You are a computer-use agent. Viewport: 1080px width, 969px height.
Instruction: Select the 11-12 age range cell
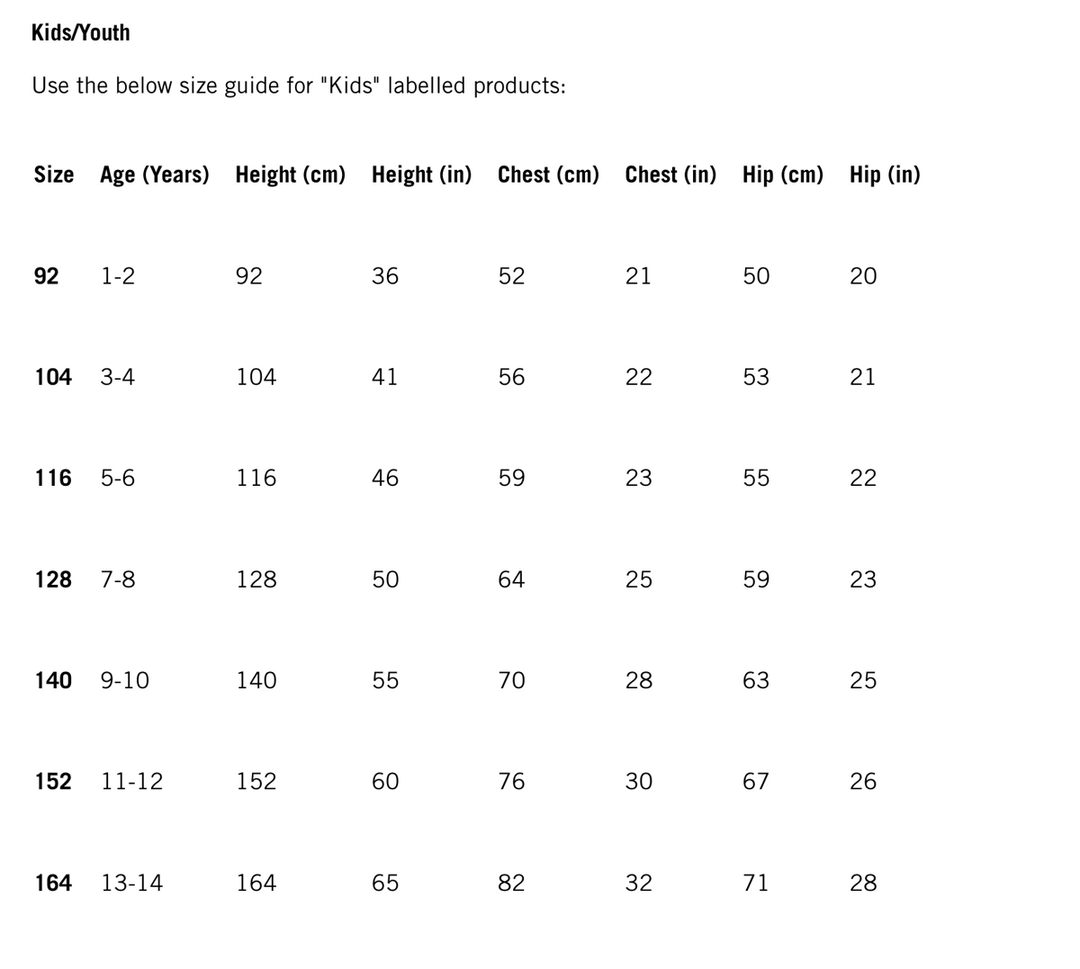131,781
